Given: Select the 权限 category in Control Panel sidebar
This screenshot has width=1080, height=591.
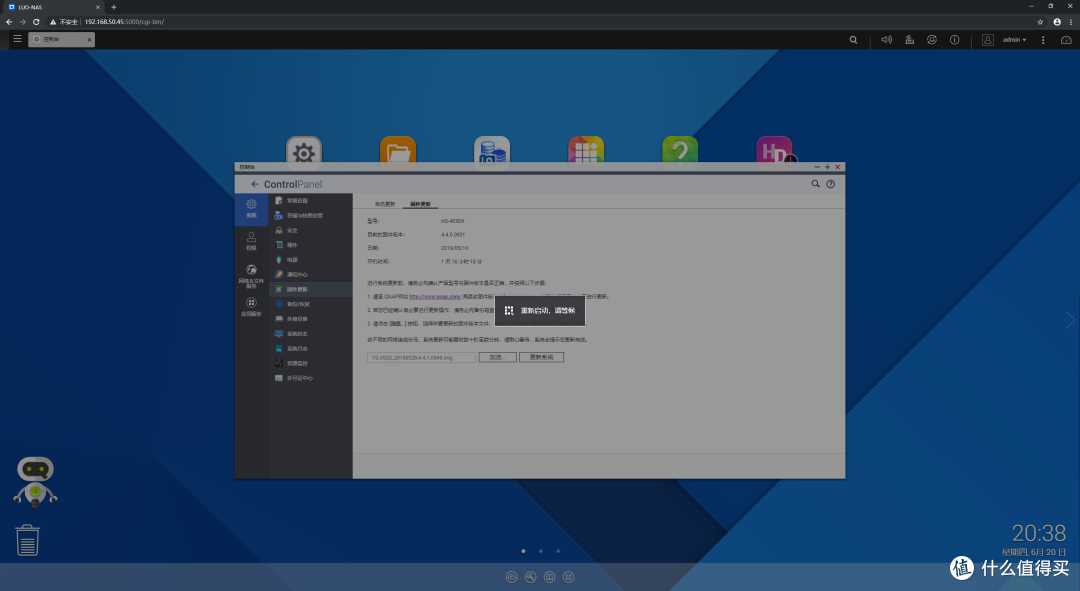Looking at the screenshot, I should pos(251,241).
